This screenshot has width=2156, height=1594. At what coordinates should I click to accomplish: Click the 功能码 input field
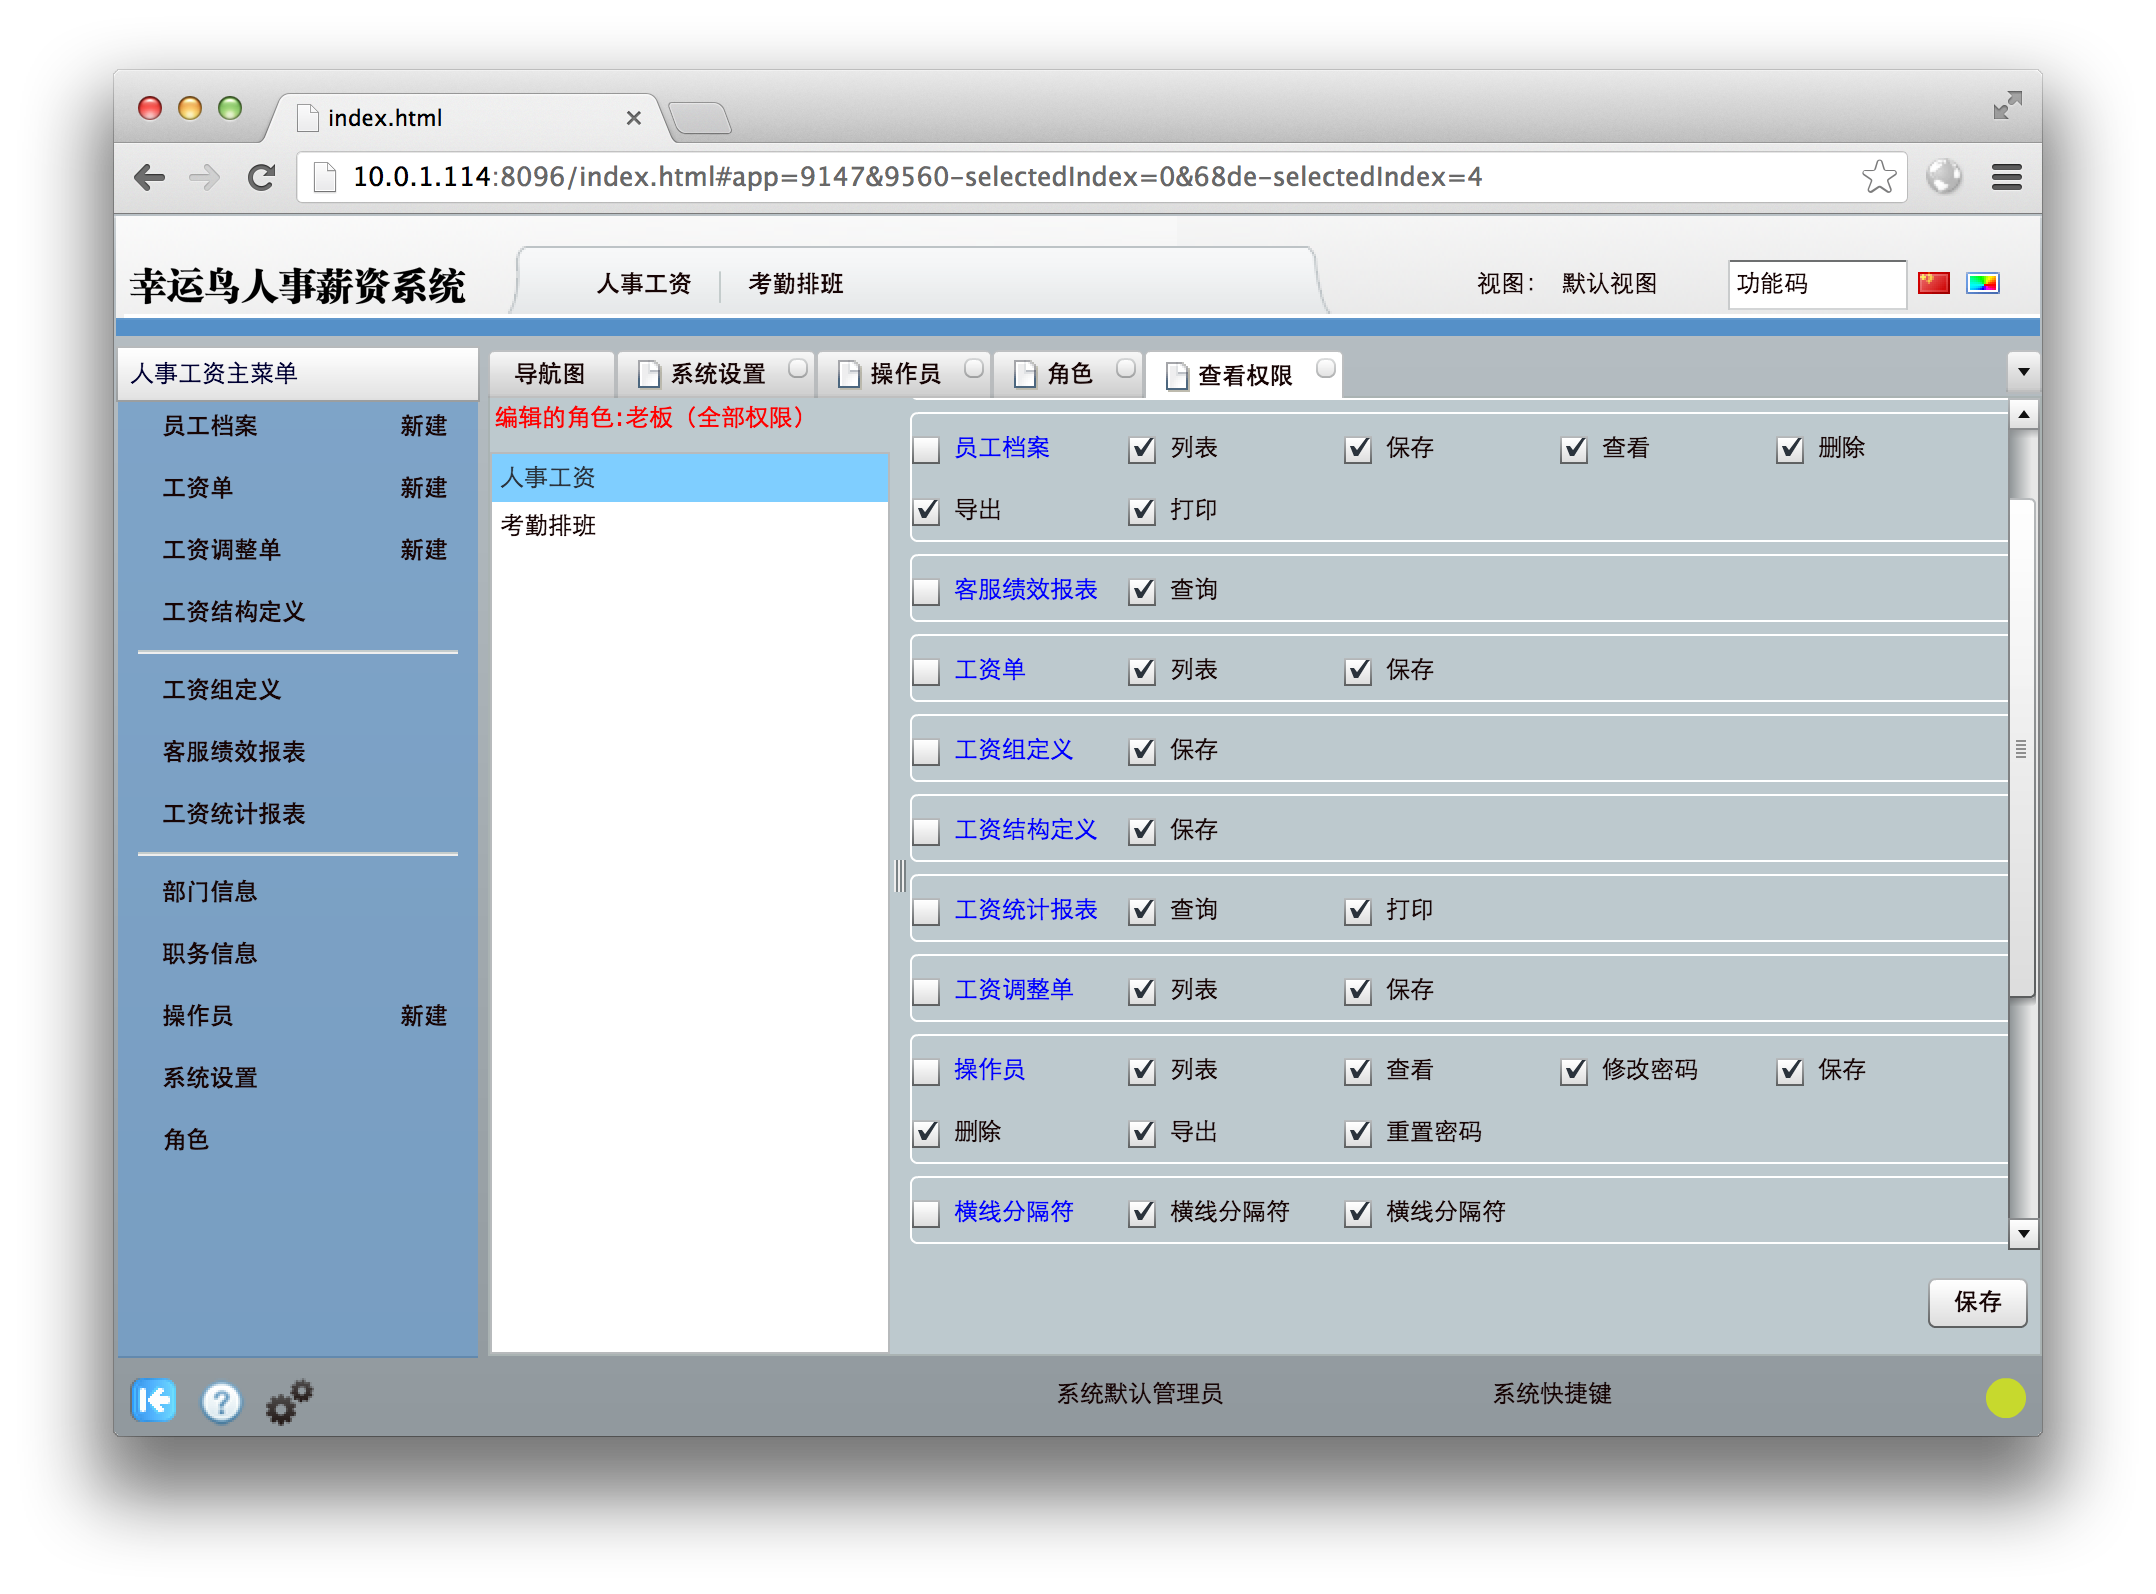pos(1816,284)
